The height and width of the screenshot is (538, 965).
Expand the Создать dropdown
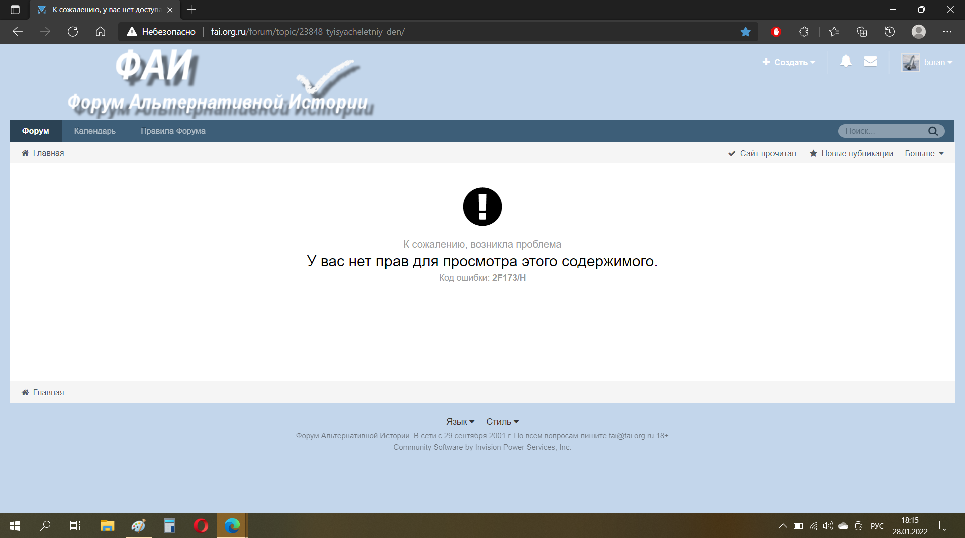(788, 62)
